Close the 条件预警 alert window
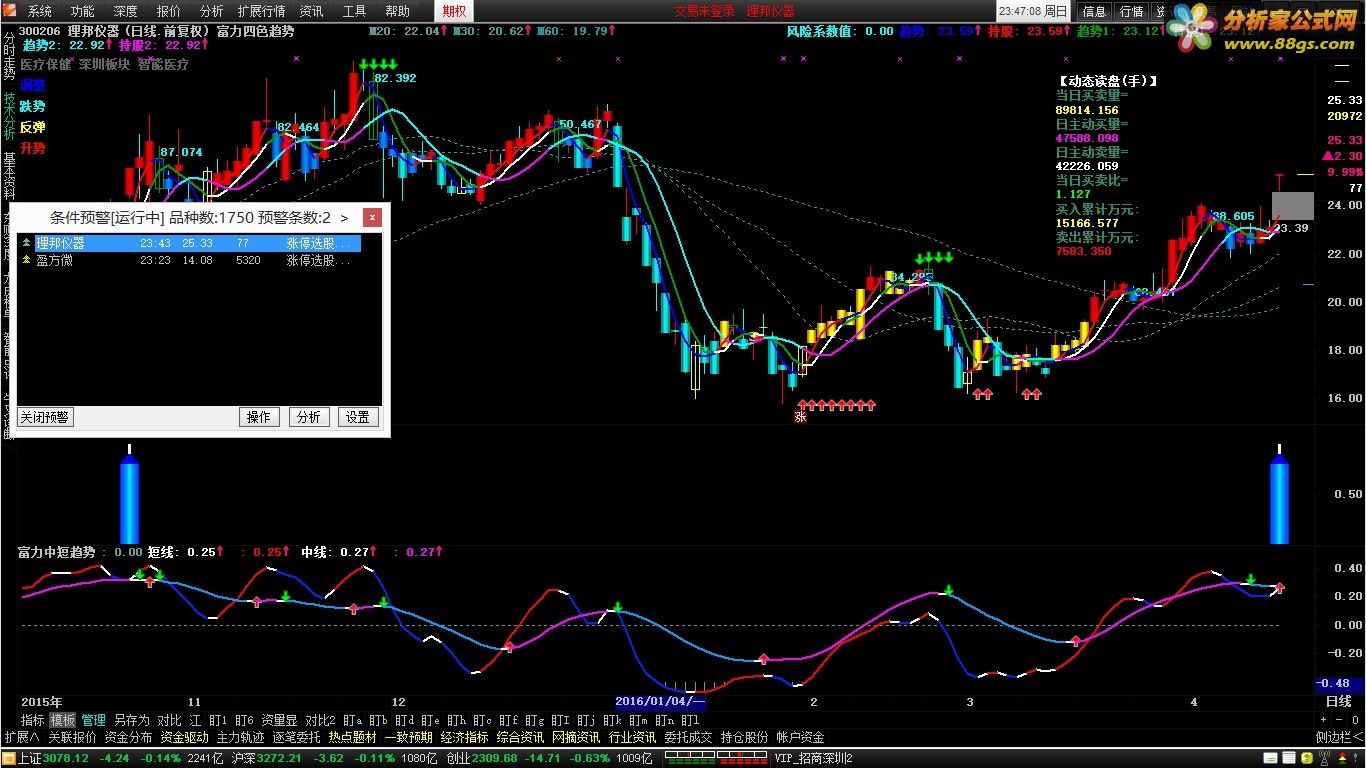 pos(372,217)
